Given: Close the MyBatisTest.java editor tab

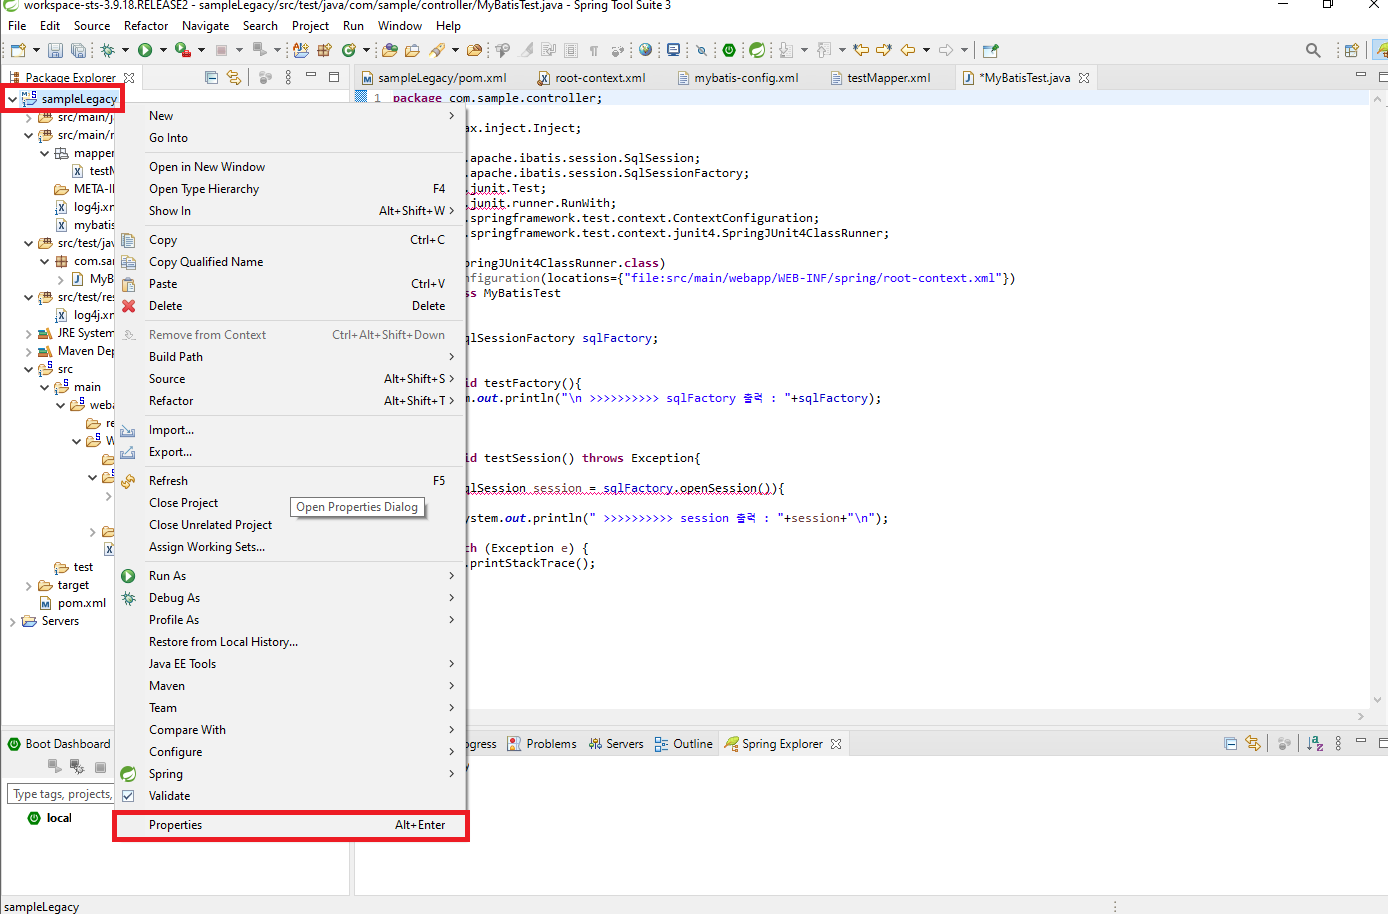Looking at the screenshot, I should pos(1084,77).
